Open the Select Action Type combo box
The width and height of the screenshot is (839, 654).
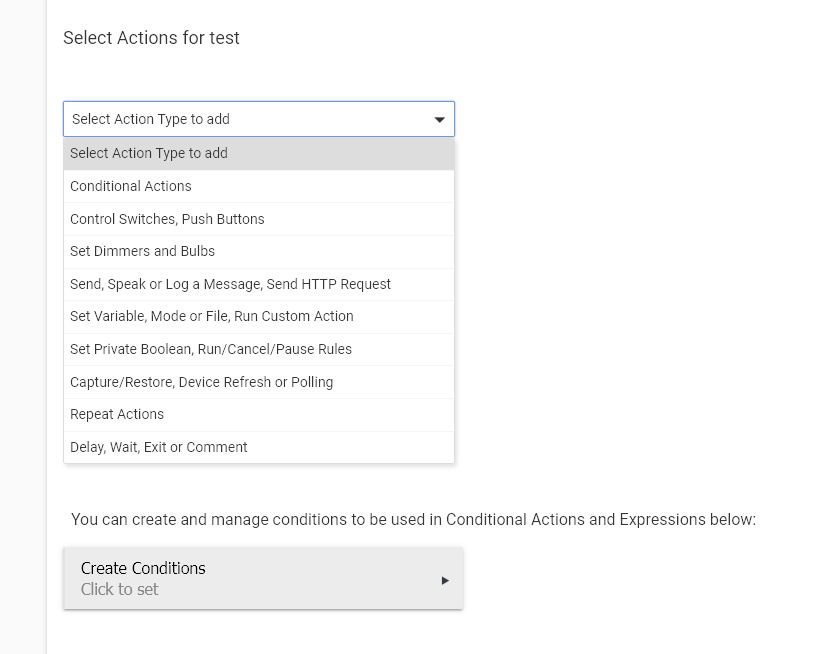pos(259,119)
